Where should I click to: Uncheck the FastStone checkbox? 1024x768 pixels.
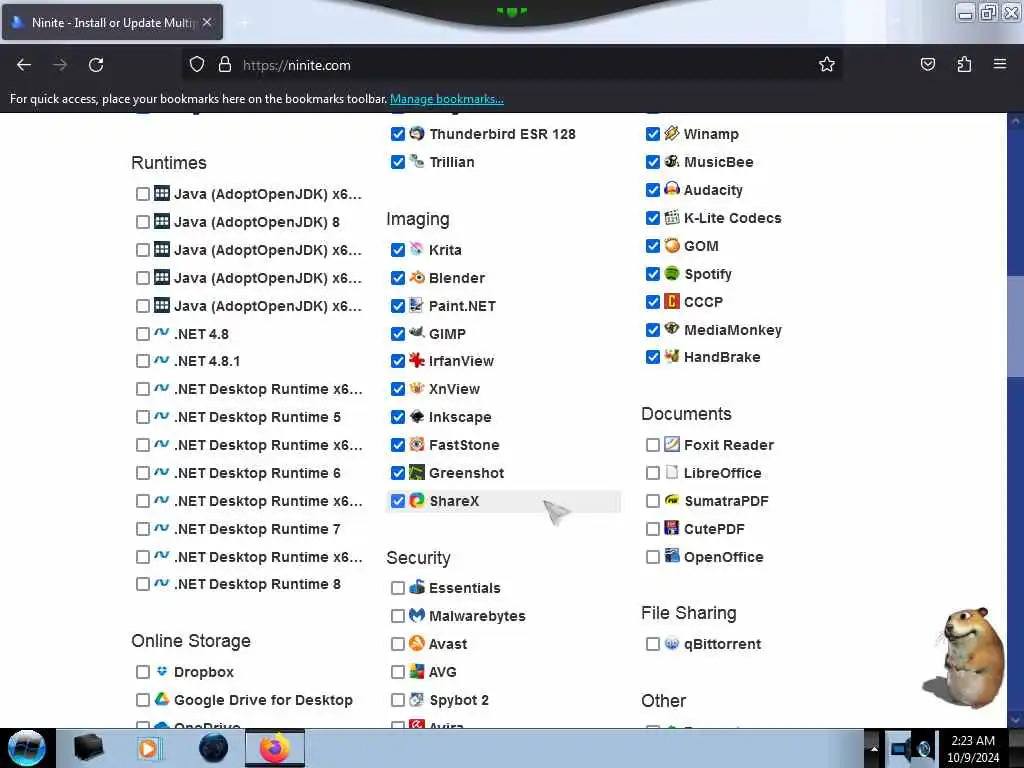398,445
